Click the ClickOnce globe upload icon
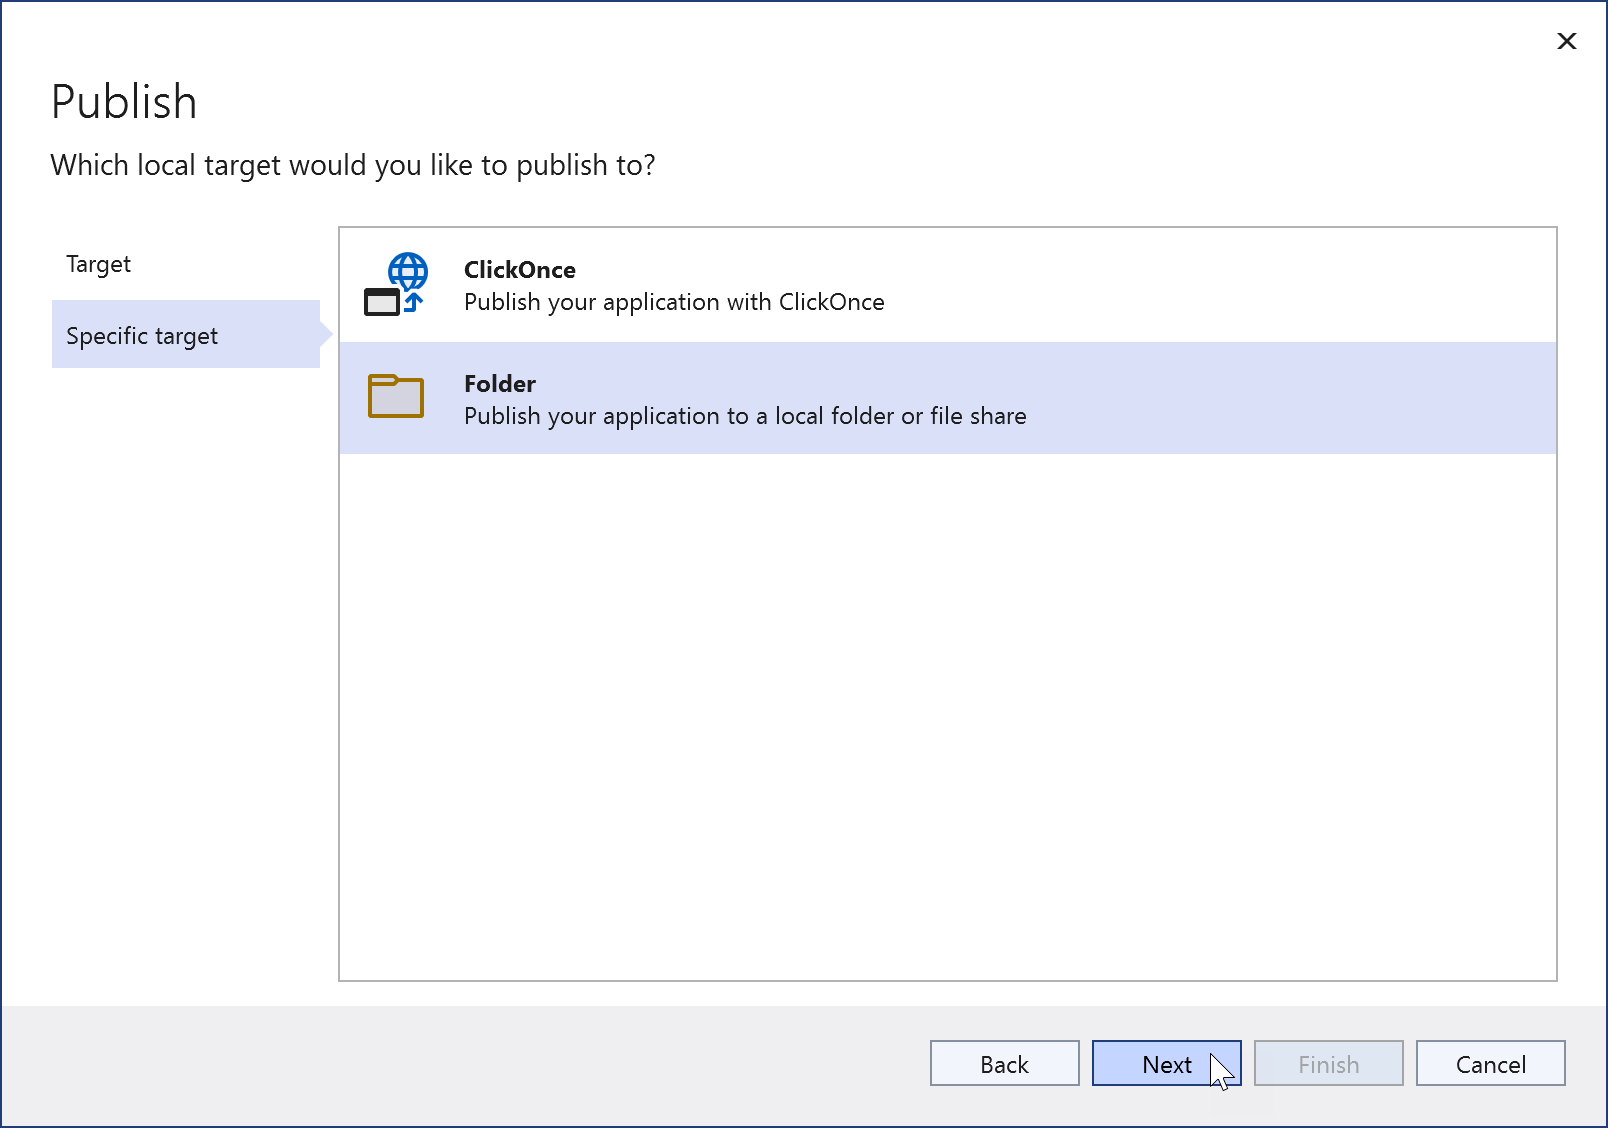This screenshot has height=1128, width=1608. click(x=396, y=284)
